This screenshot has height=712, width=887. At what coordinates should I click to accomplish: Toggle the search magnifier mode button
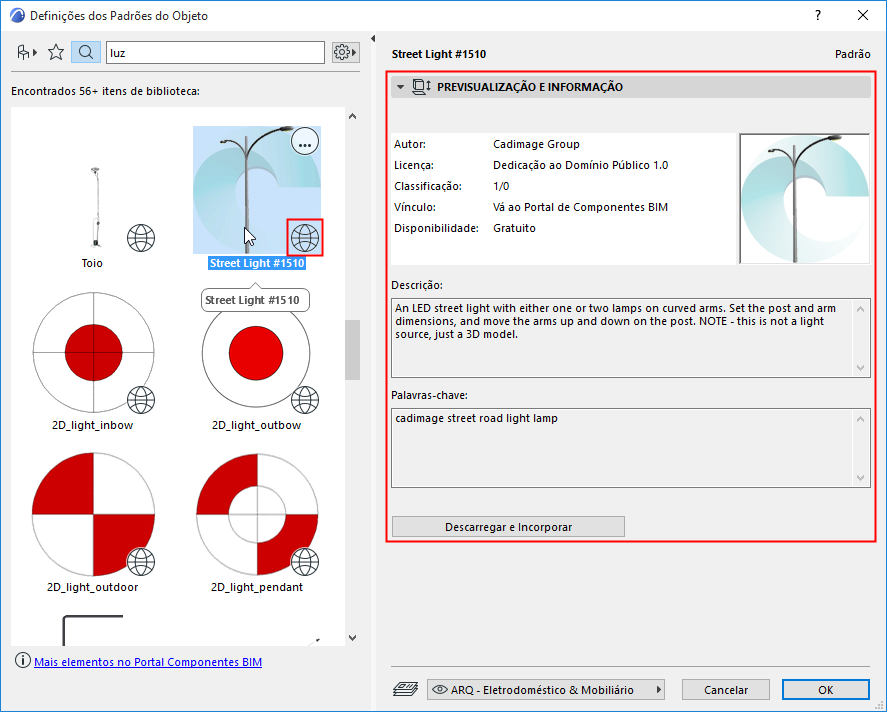tap(86, 53)
